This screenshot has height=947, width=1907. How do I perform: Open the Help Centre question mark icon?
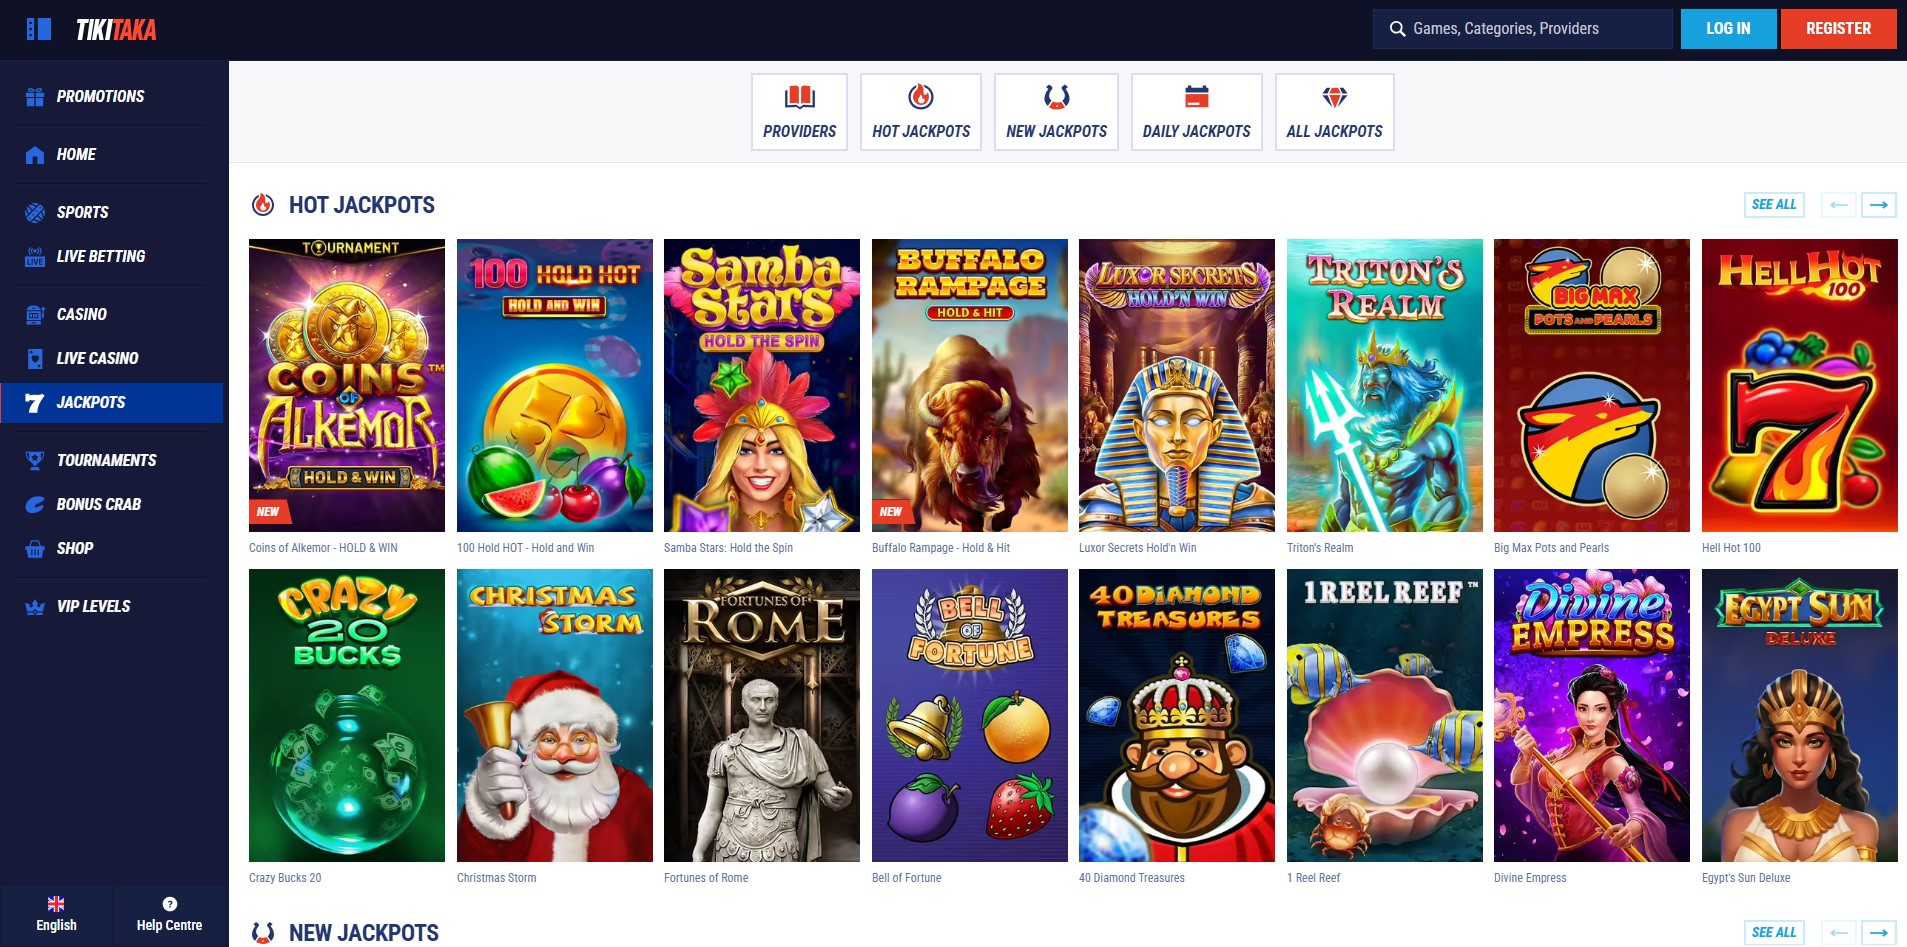170,904
